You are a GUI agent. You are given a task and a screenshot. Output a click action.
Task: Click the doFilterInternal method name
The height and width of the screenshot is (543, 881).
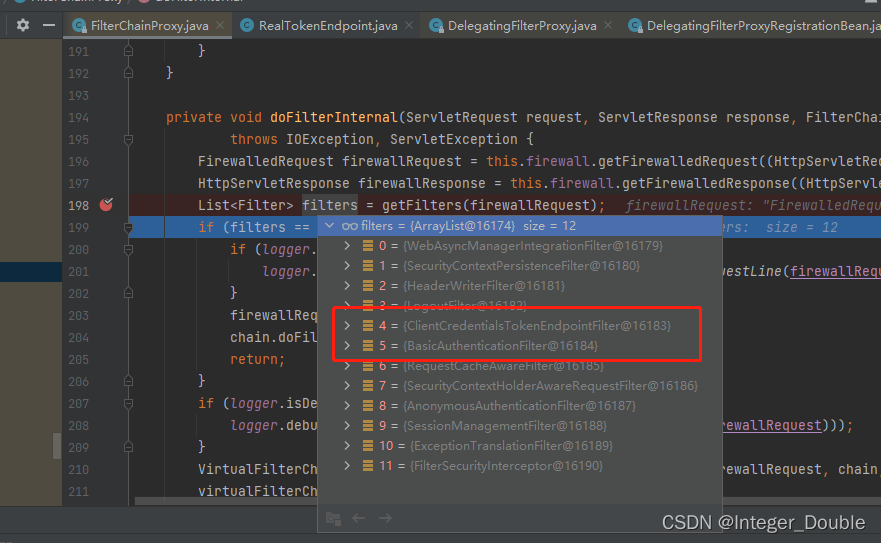(334, 117)
